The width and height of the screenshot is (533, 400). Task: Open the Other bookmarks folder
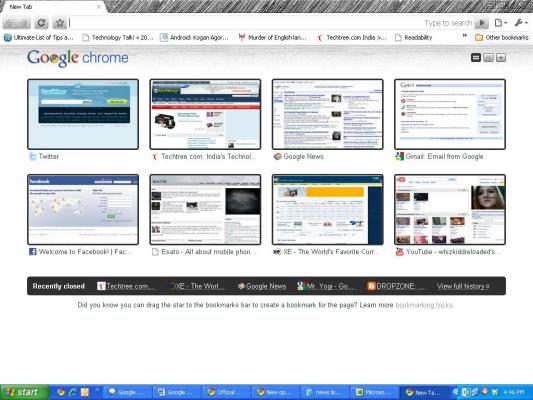click(502, 37)
